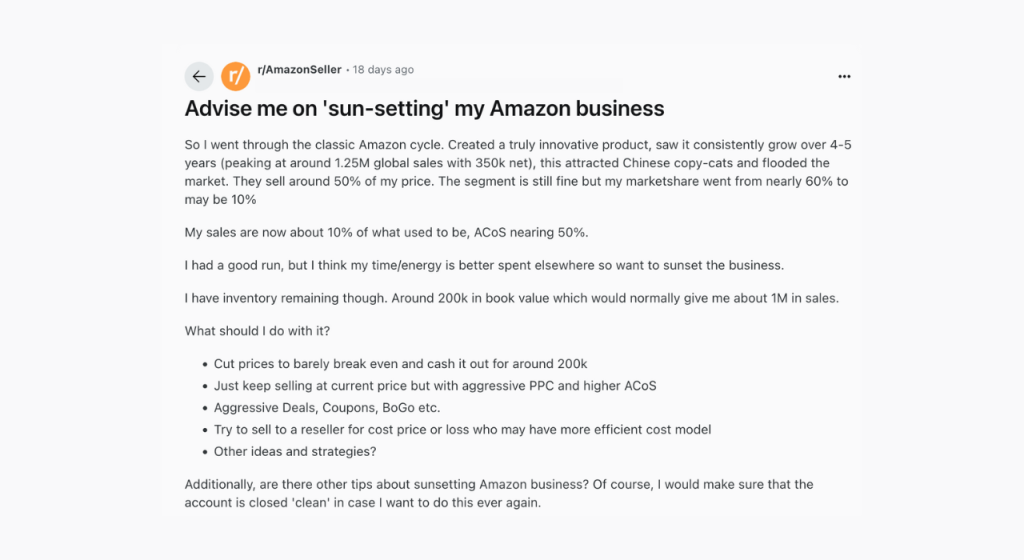
Task: Click the line mentioning 1.25M global sales
Action: point(507,163)
